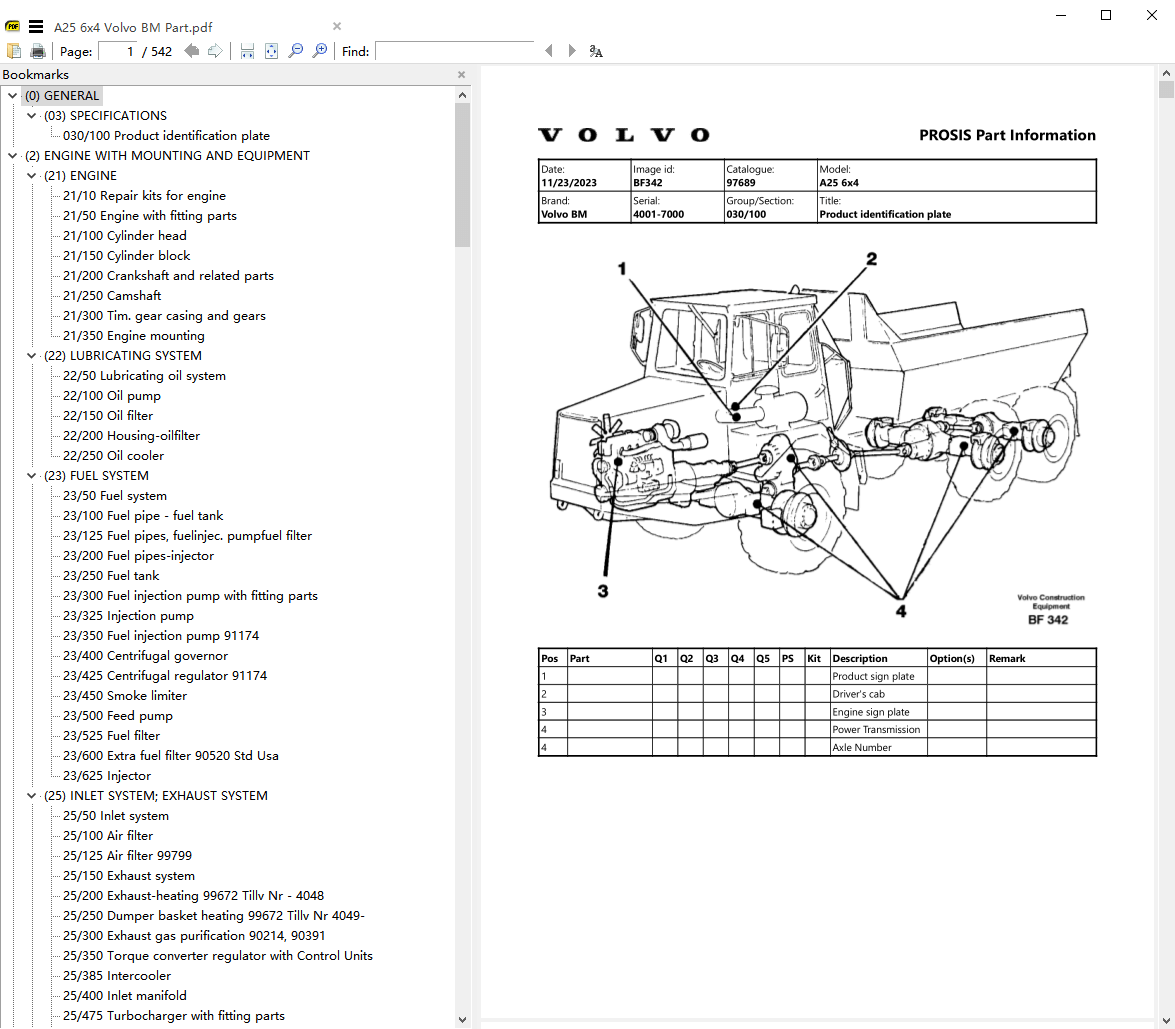Image resolution: width=1175 pixels, height=1029 pixels.
Task: Toggle Match Case for search
Action: (x=596, y=51)
